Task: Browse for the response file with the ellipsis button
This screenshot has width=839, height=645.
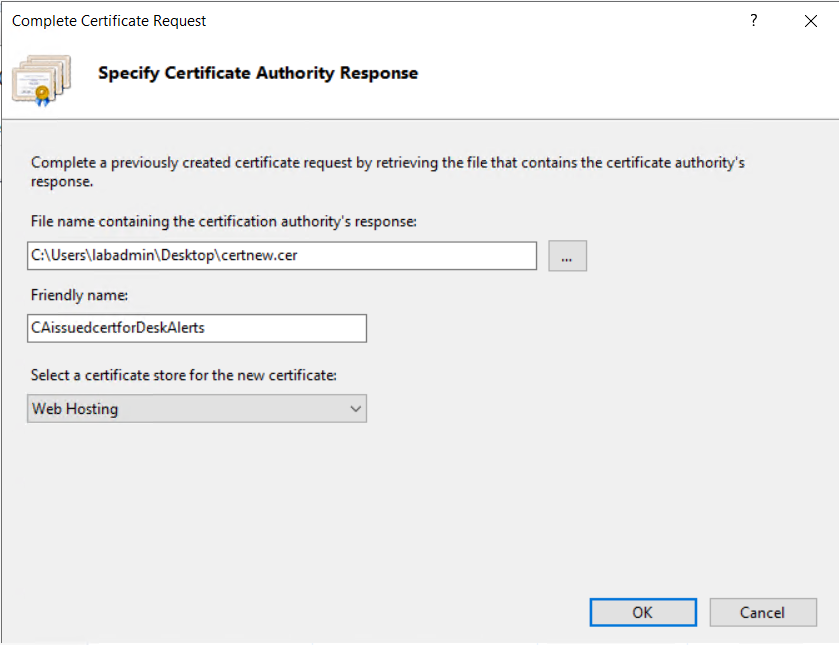Action: [567, 256]
